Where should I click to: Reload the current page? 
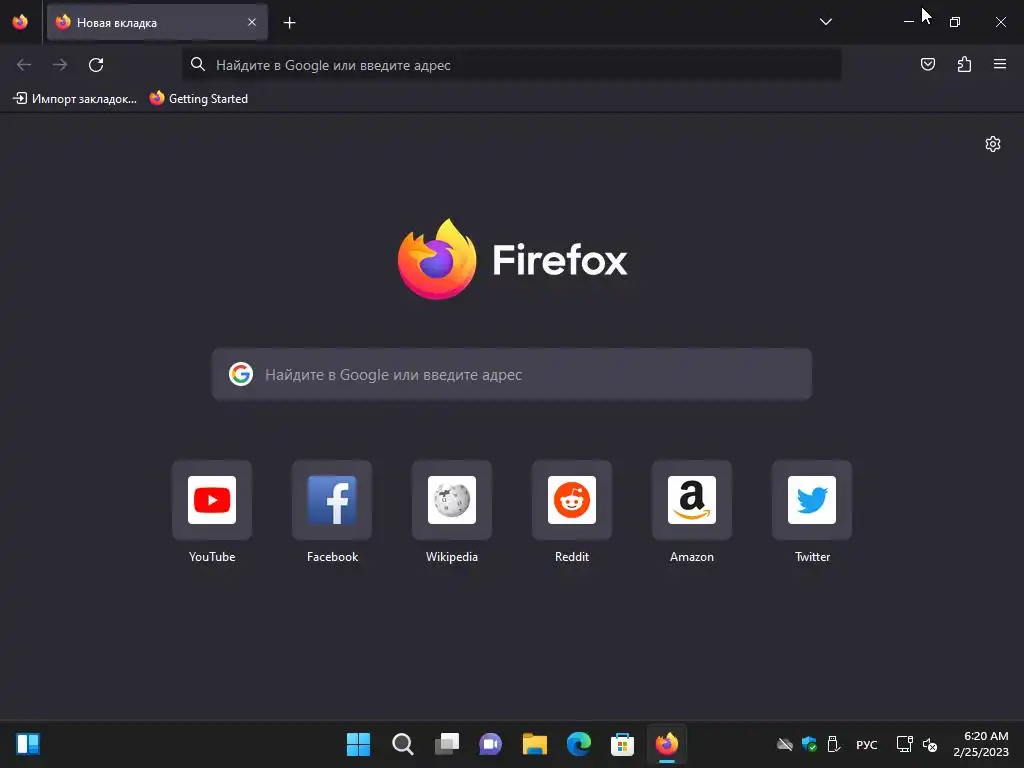96,65
